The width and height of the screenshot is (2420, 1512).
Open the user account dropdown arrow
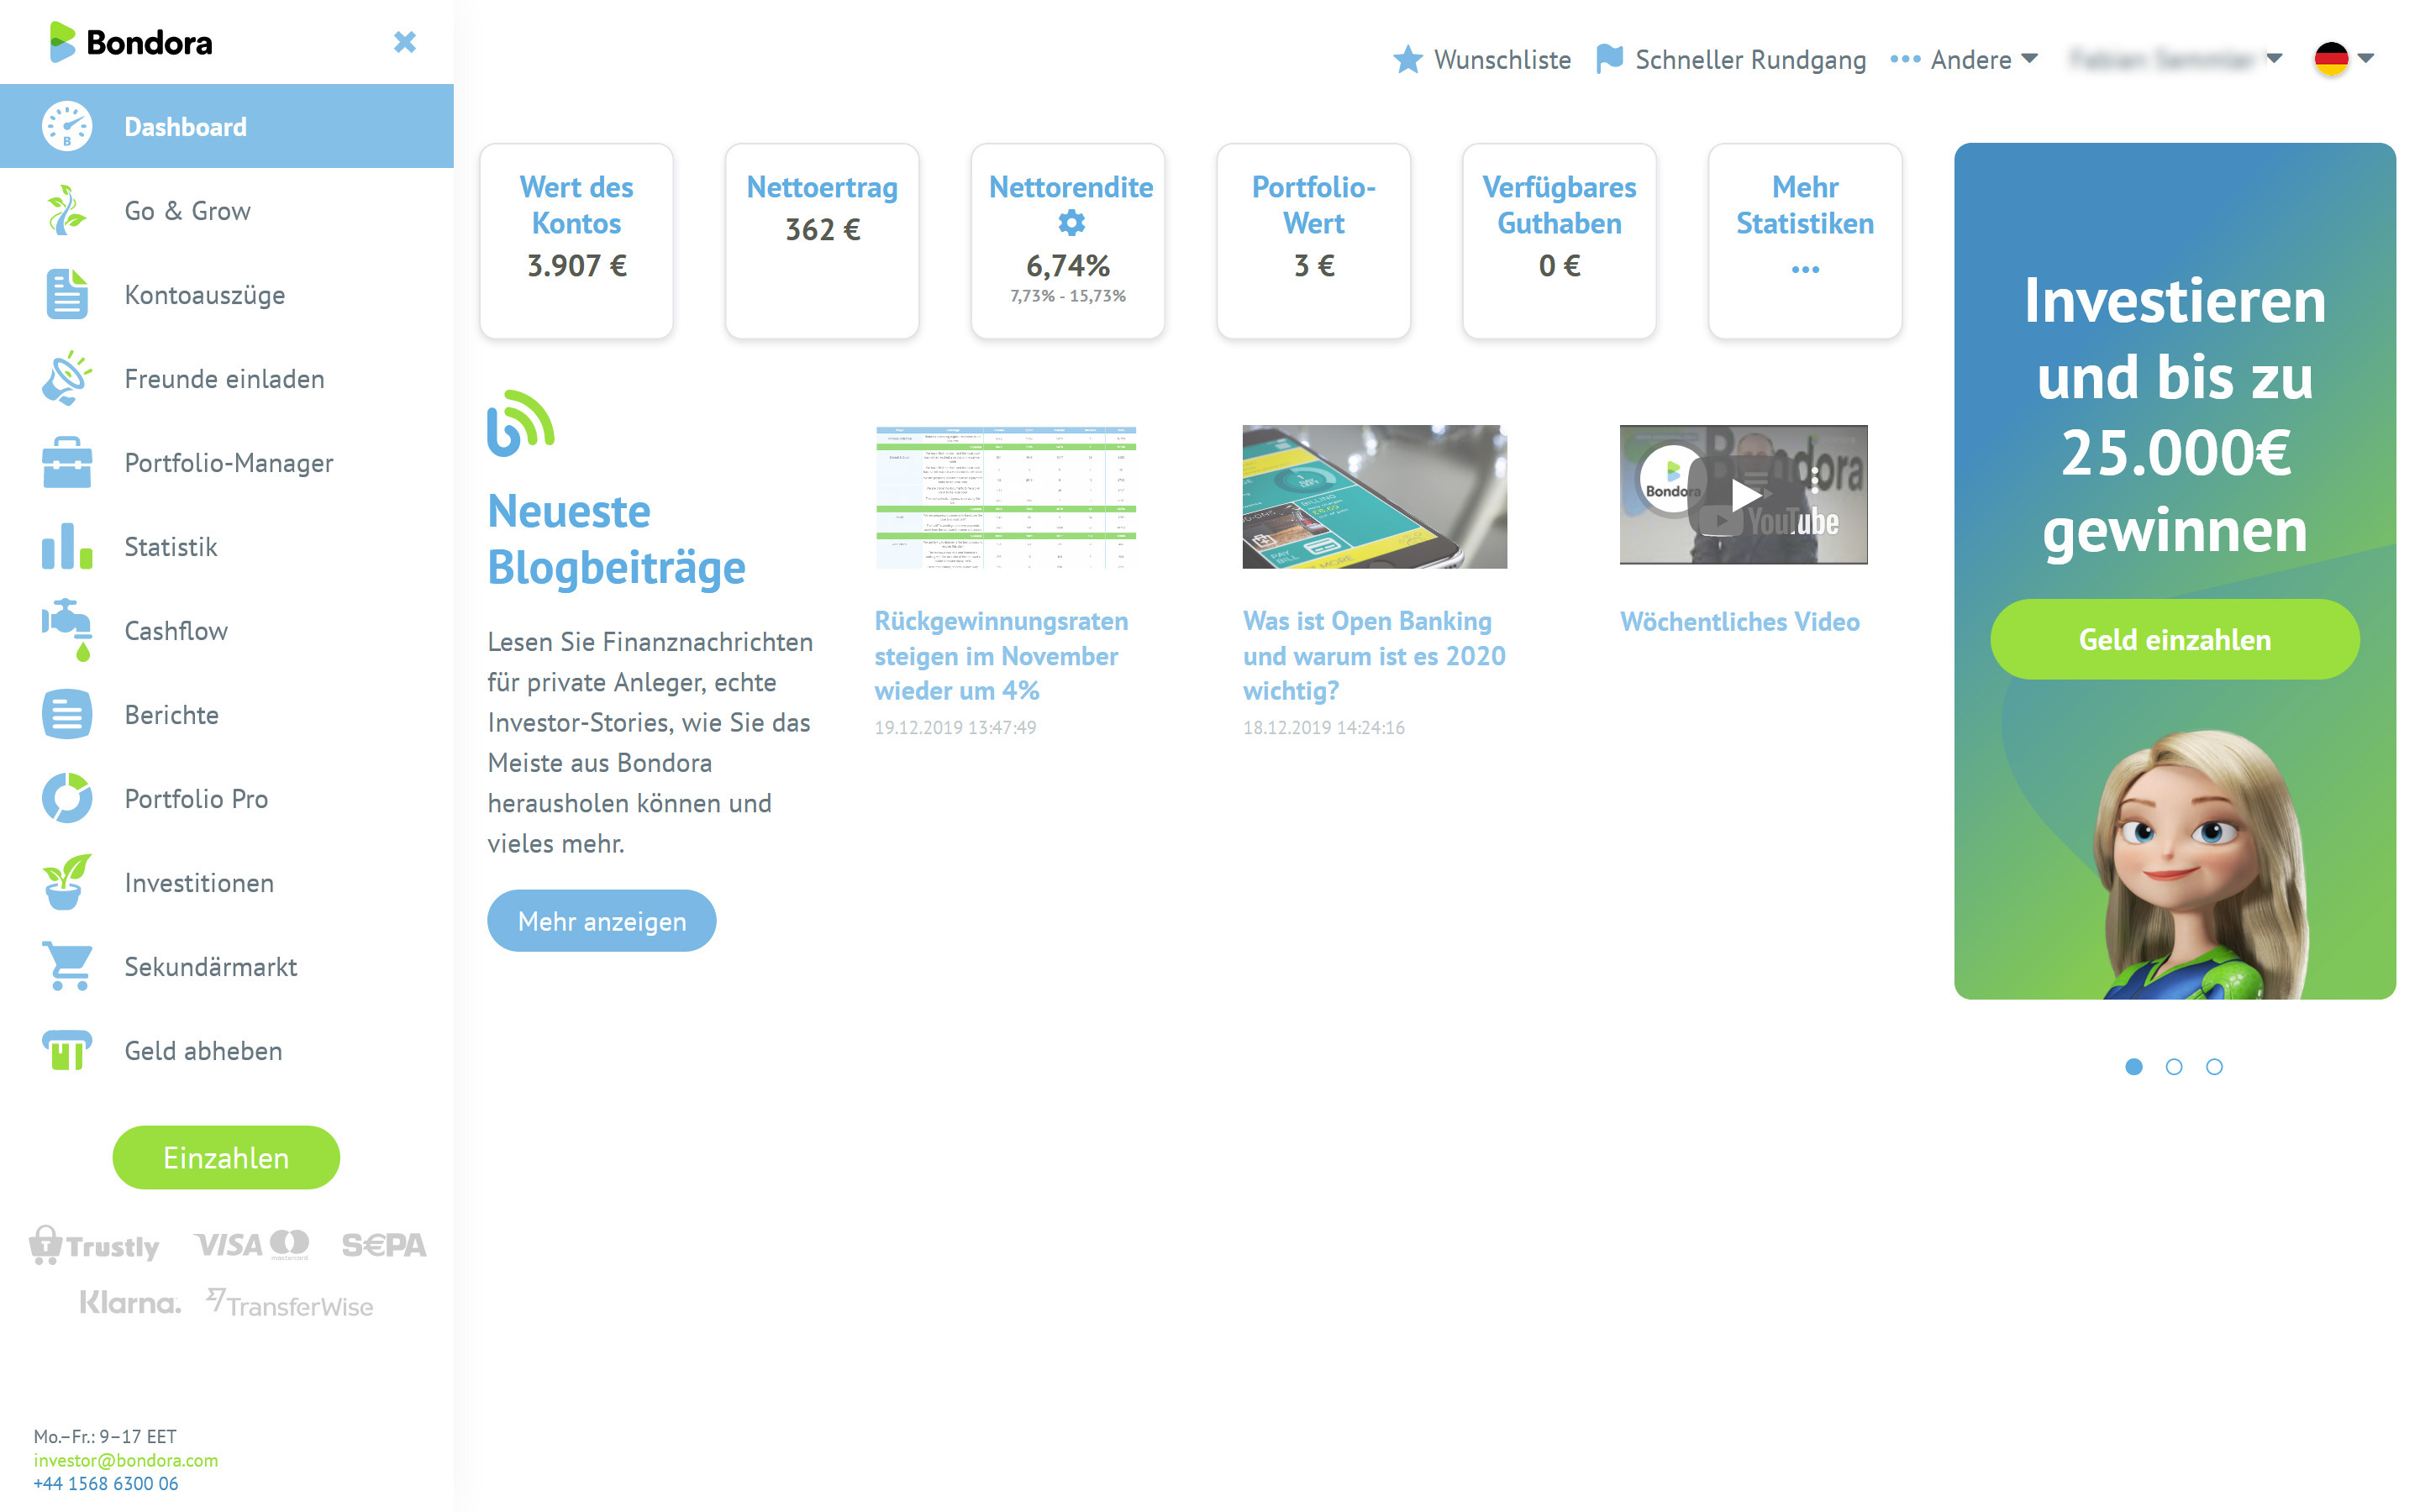(x=2274, y=58)
